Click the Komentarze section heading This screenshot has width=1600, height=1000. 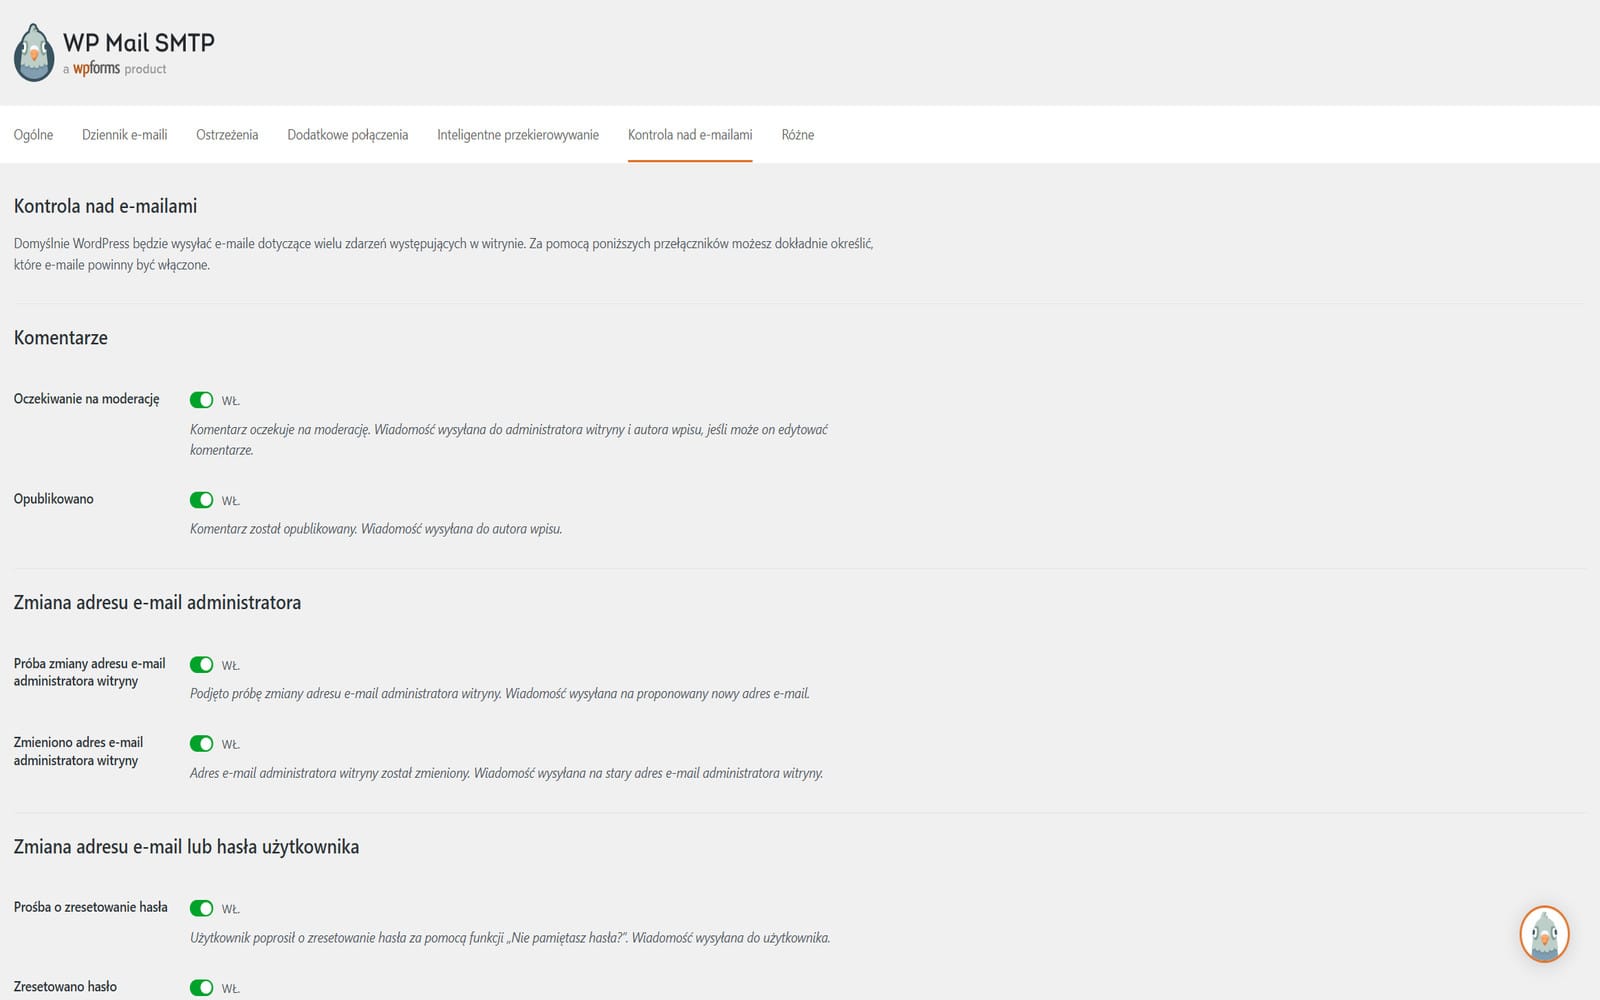coord(61,338)
